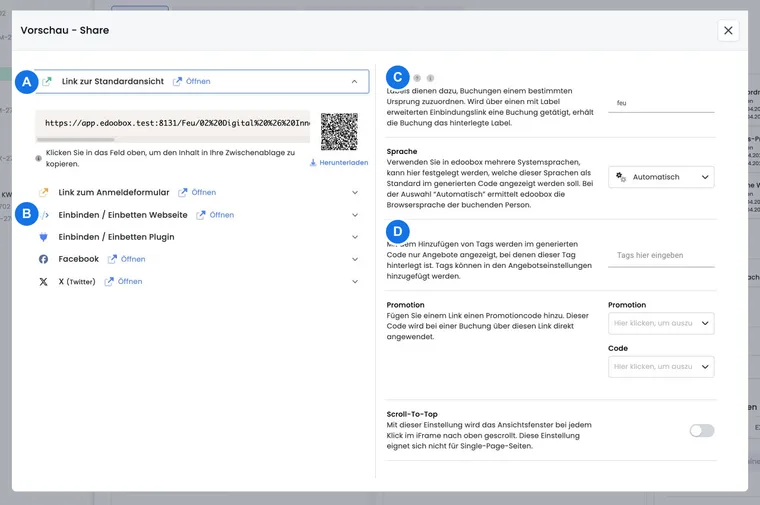760x505 pixels.
Task: Close the Vorschau - Share dialog
Action: click(728, 31)
